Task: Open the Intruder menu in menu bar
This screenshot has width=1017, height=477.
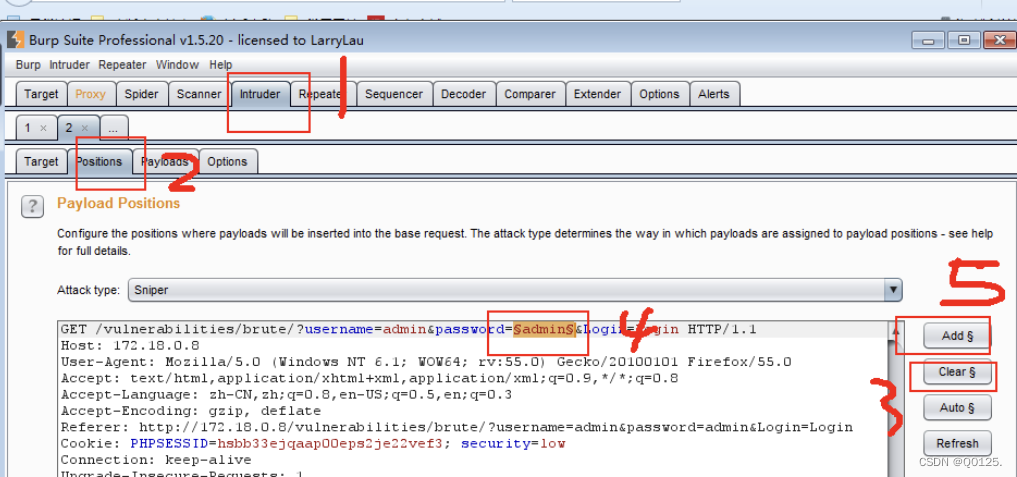Action: [x=69, y=65]
